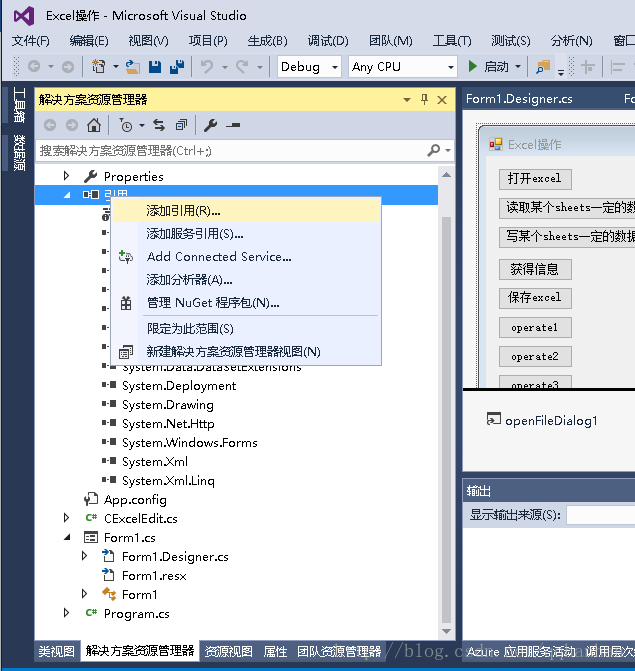Click the Collapse All icon
Viewport: 635px width, 671px height.
click(x=181, y=125)
